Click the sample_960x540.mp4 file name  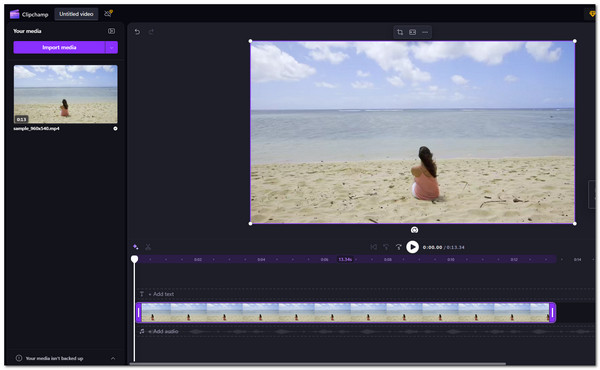click(36, 129)
